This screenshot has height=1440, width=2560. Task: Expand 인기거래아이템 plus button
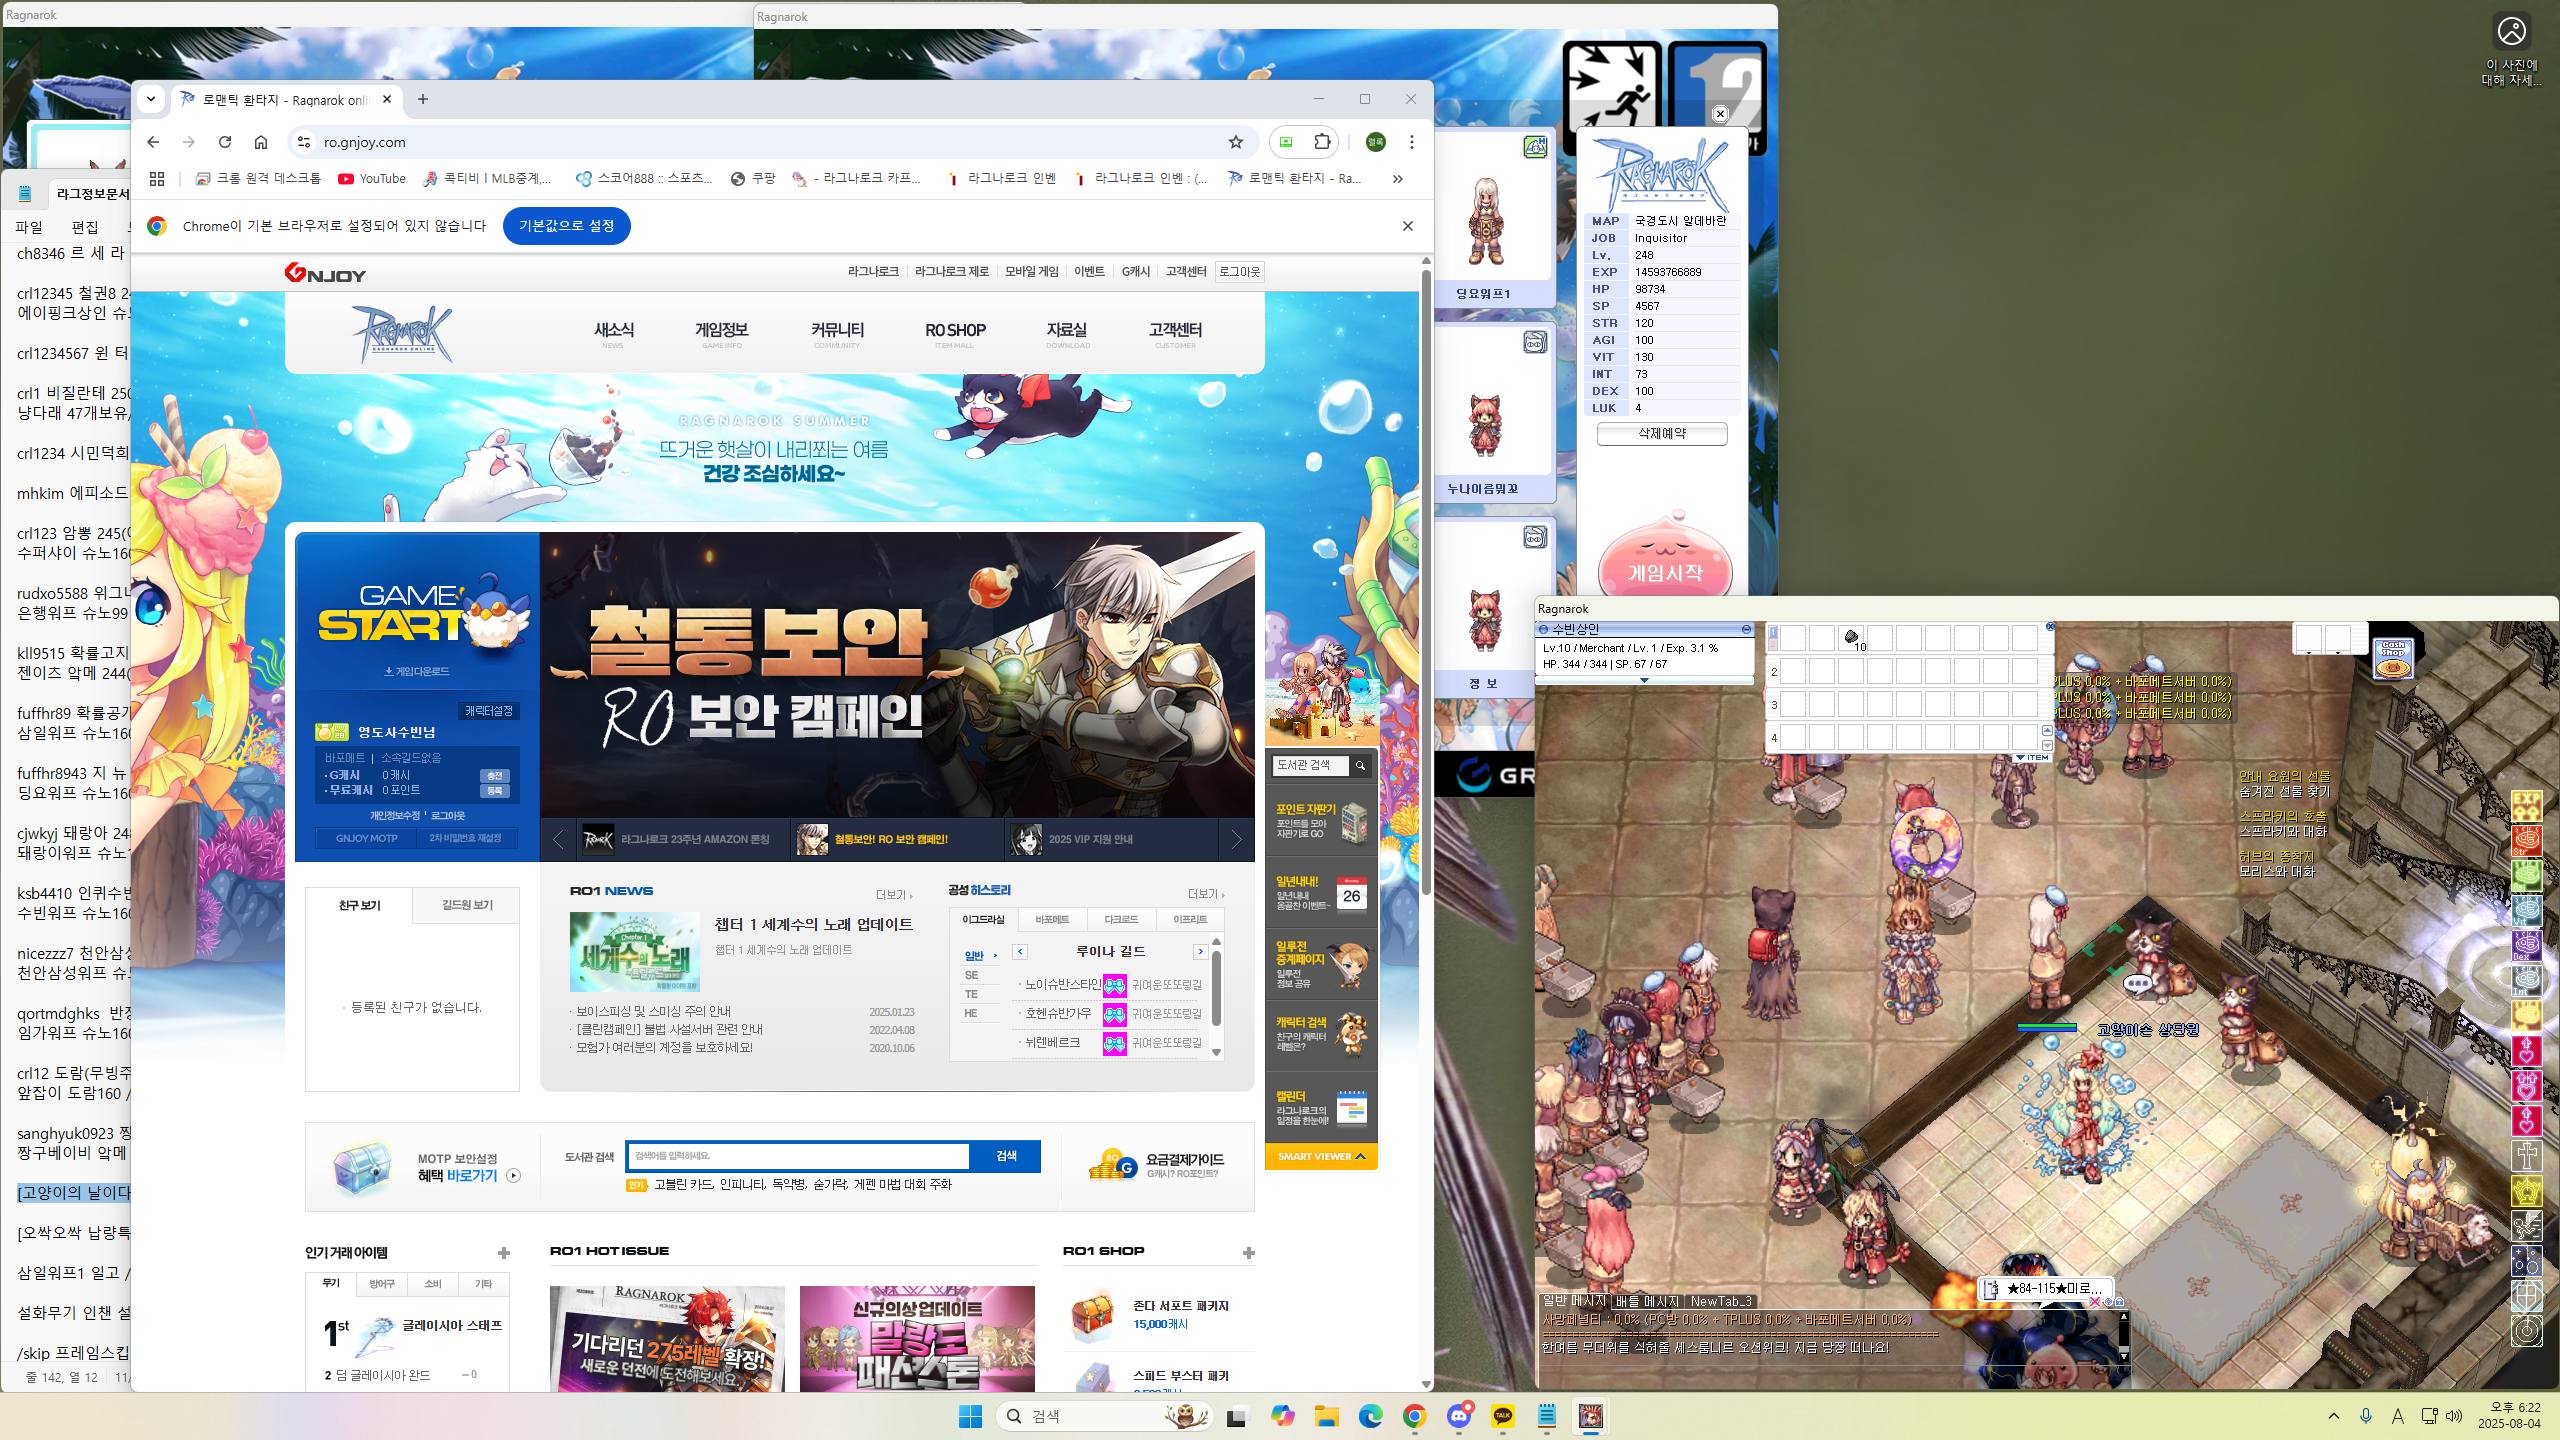coord(504,1253)
